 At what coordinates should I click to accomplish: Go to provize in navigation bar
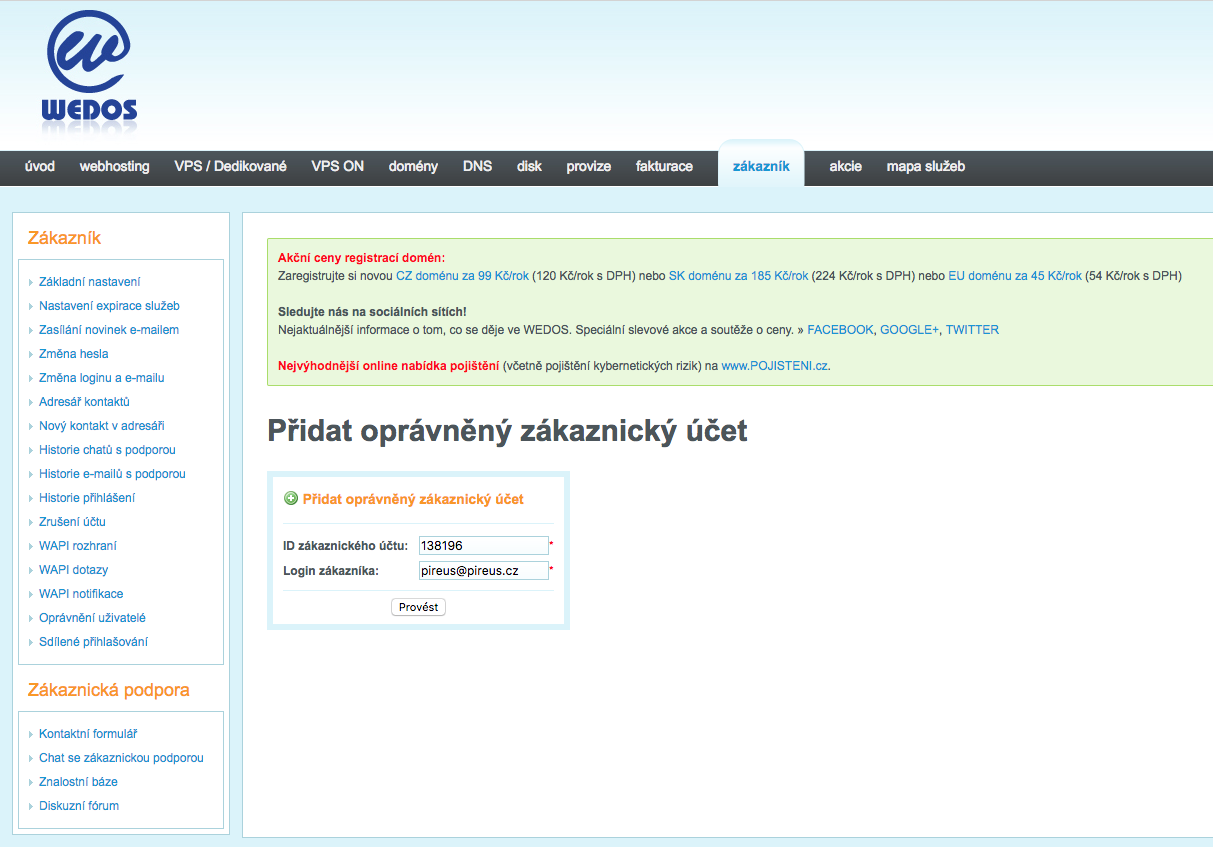click(x=588, y=167)
